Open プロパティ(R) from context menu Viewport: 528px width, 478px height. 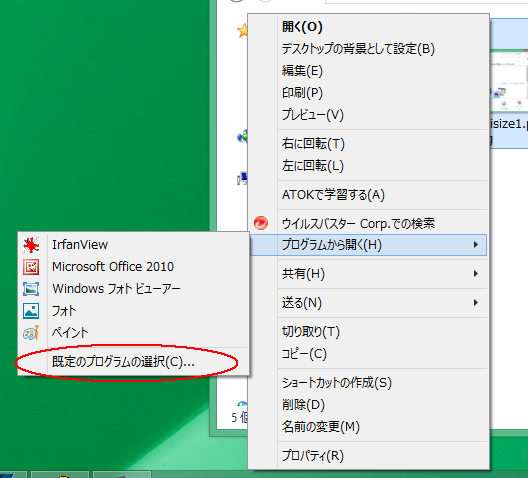[x=369, y=455]
